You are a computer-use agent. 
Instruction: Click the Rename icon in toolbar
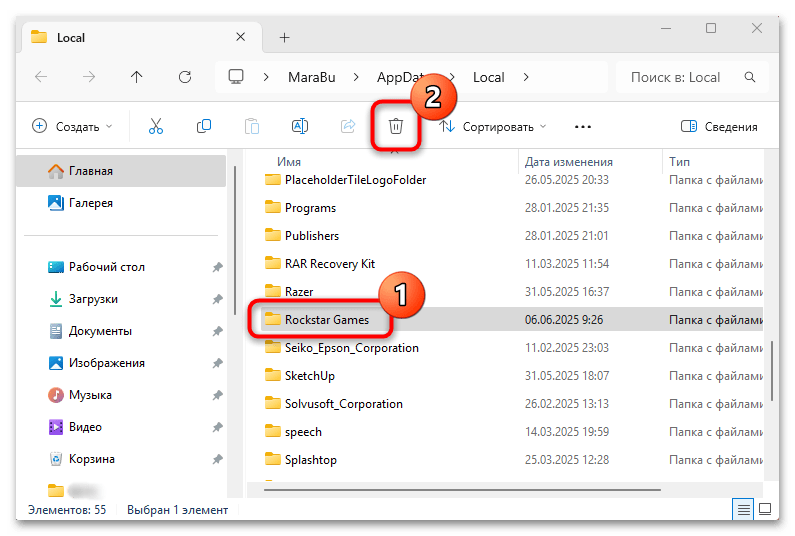pos(299,127)
